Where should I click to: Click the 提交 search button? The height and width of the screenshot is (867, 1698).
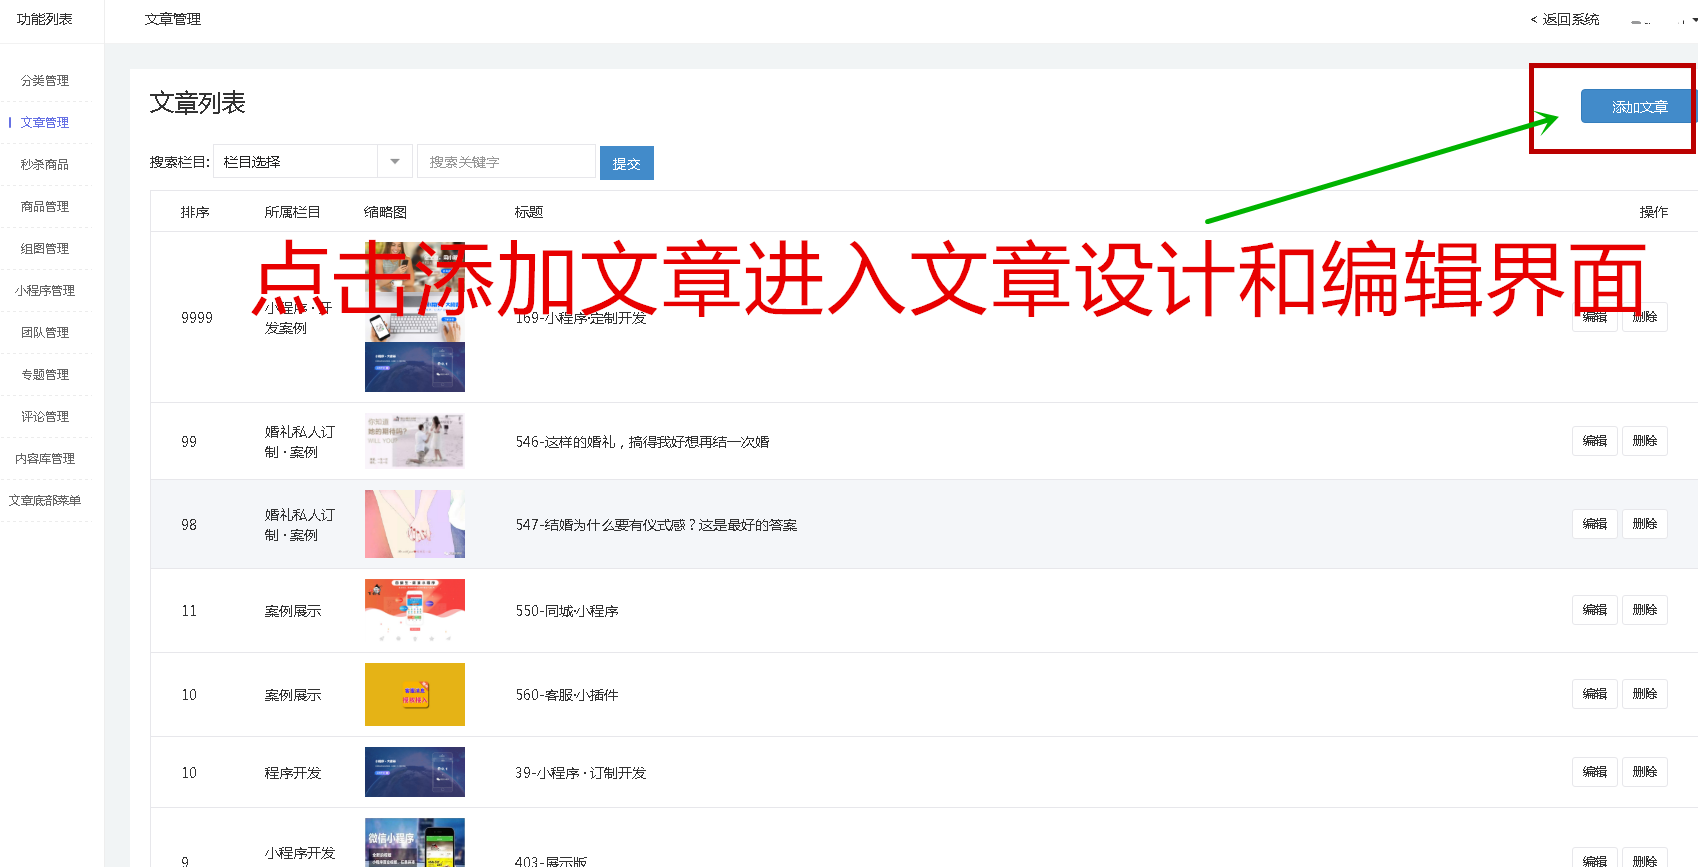click(627, 163)
